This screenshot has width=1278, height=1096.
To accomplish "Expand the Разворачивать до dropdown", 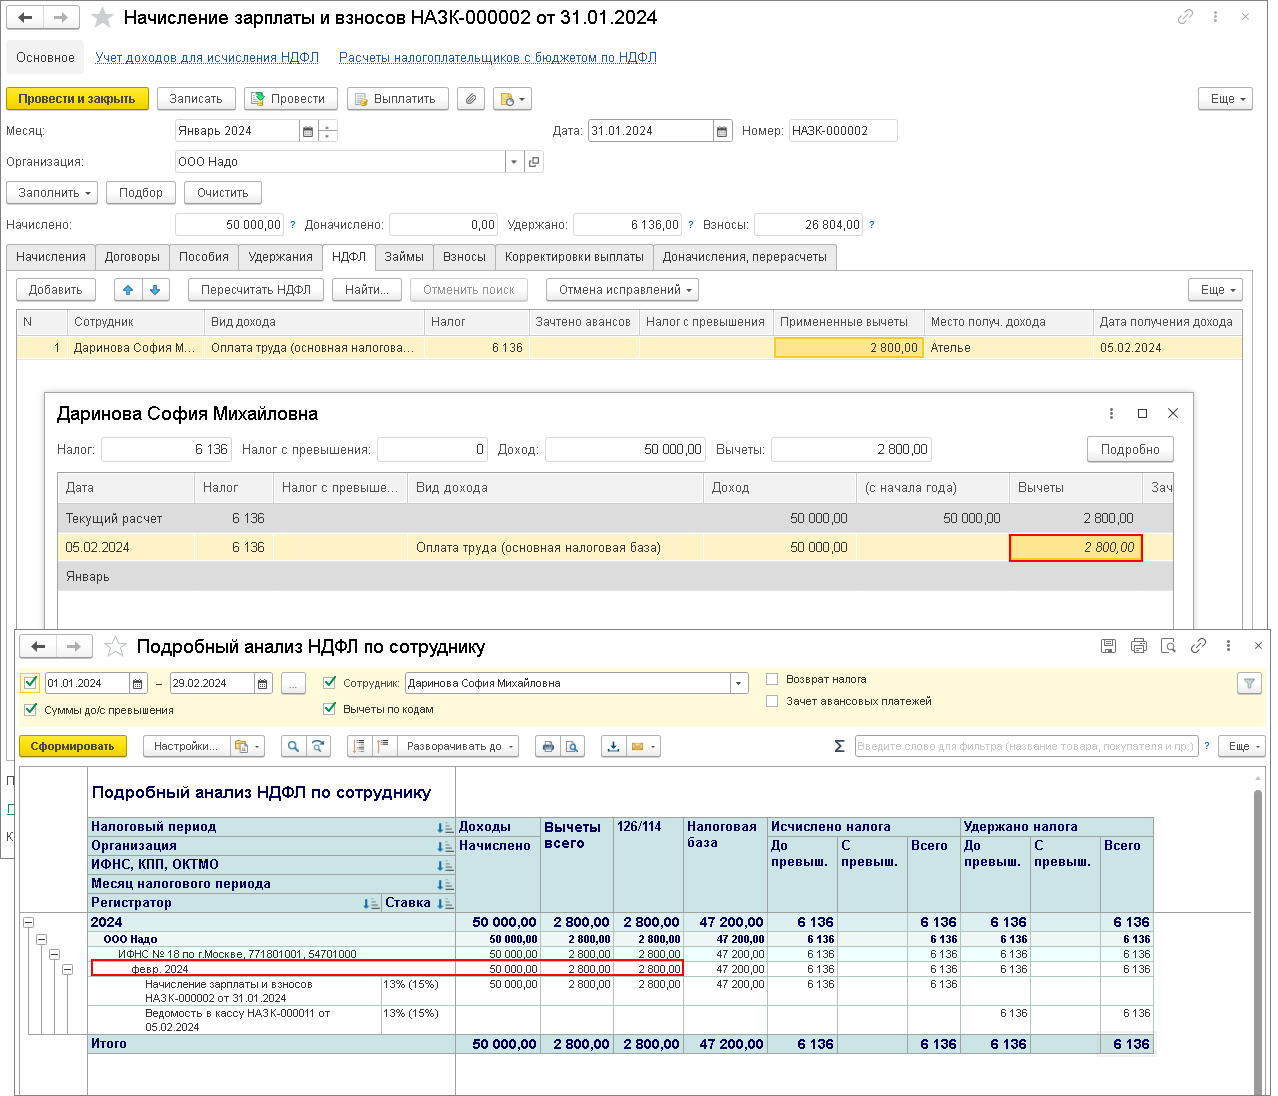I will pos(459,746).
